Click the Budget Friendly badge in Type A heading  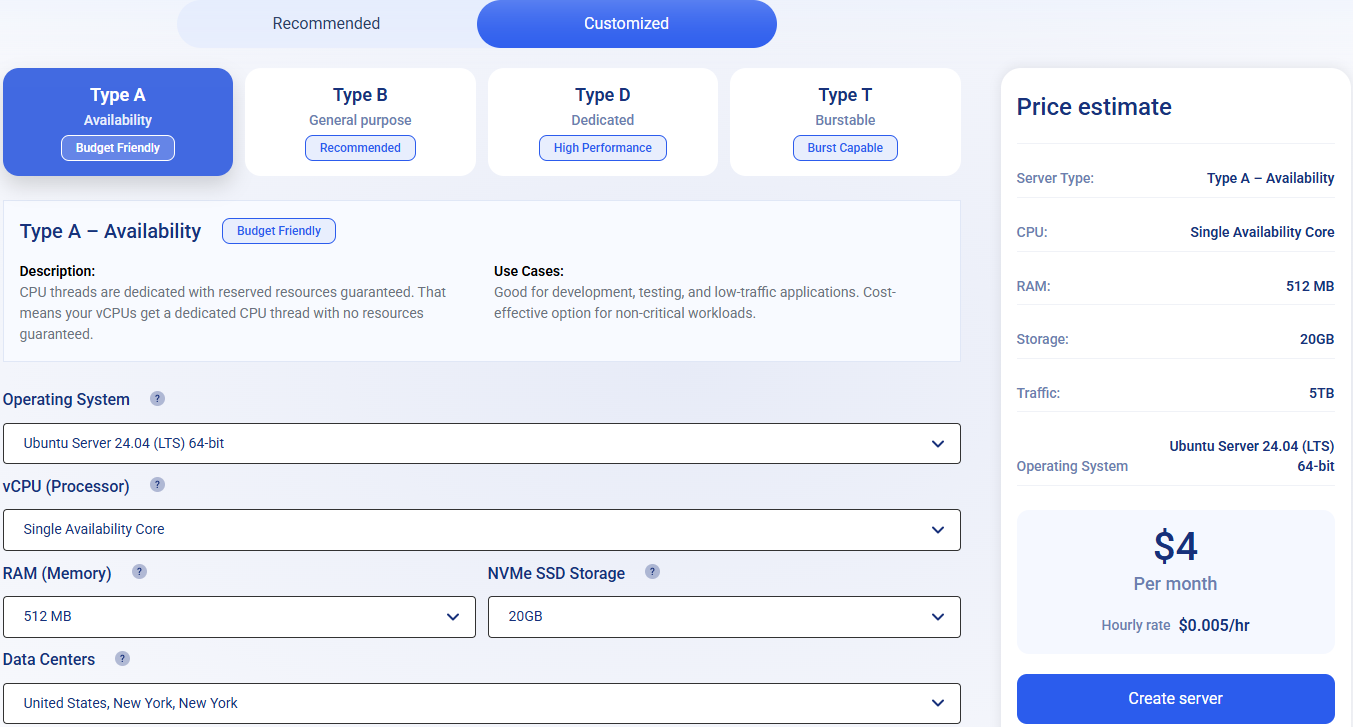279,231
